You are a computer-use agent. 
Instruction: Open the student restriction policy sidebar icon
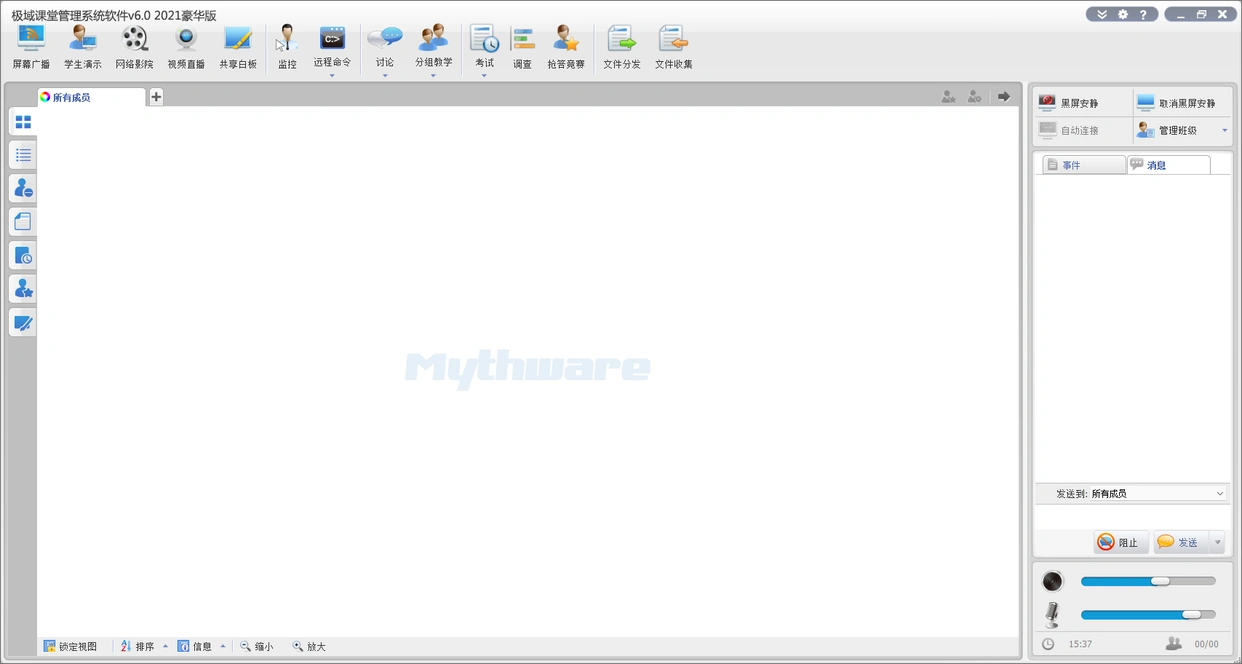23,188
